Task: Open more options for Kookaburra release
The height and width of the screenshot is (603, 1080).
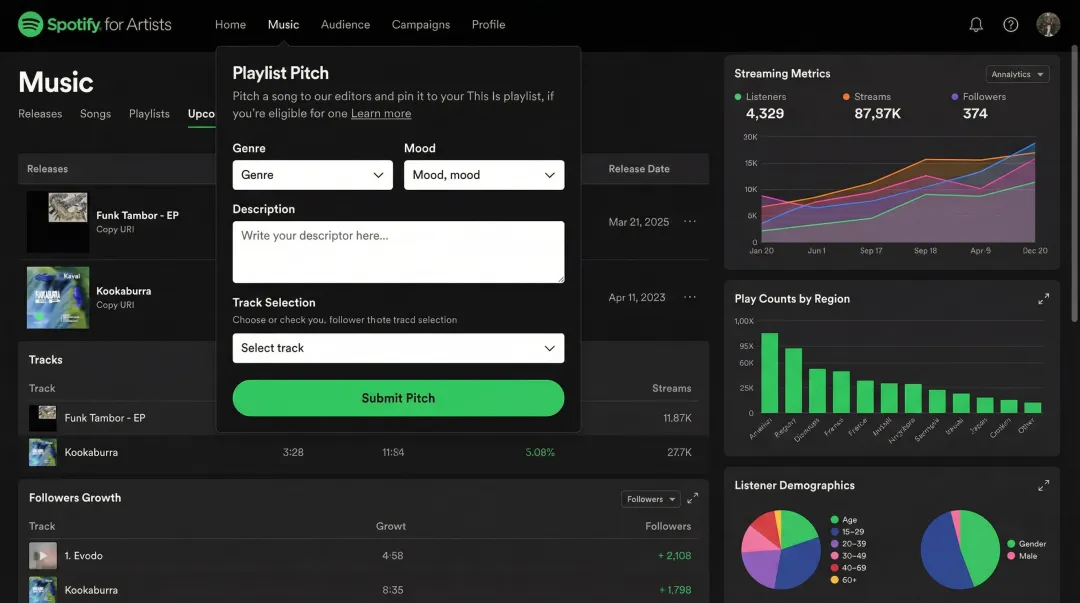Action: pyautogui.click(x=690, y=297)
